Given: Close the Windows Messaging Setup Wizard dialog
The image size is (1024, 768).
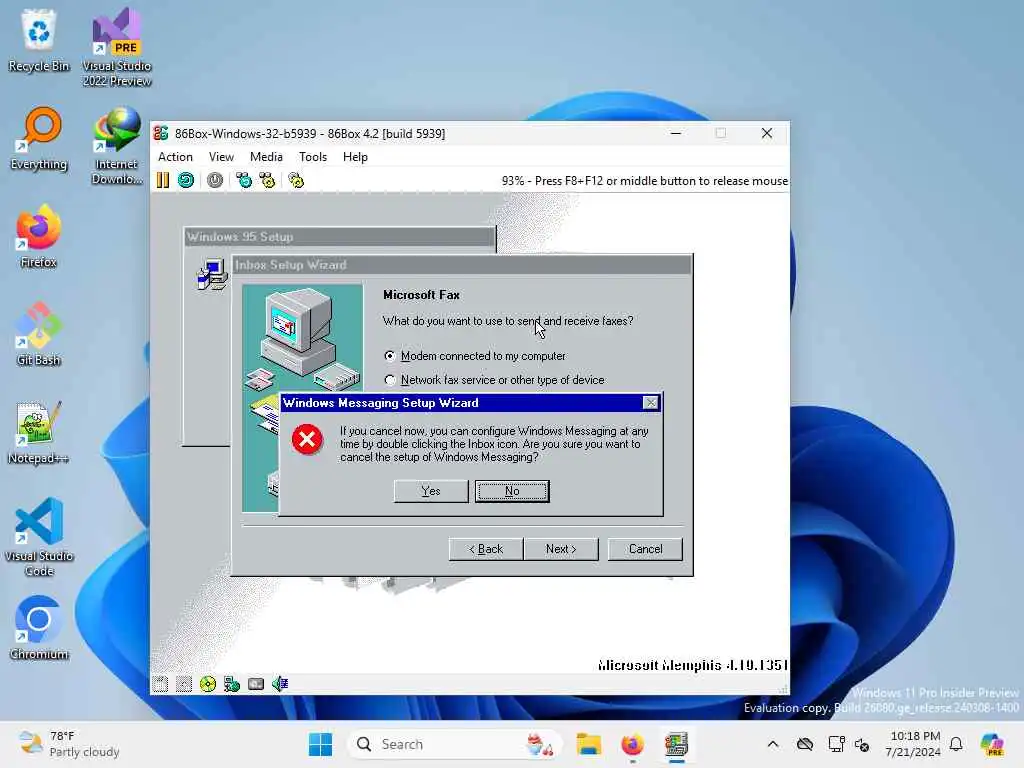Looking at the screenshot, I should 650,403.
